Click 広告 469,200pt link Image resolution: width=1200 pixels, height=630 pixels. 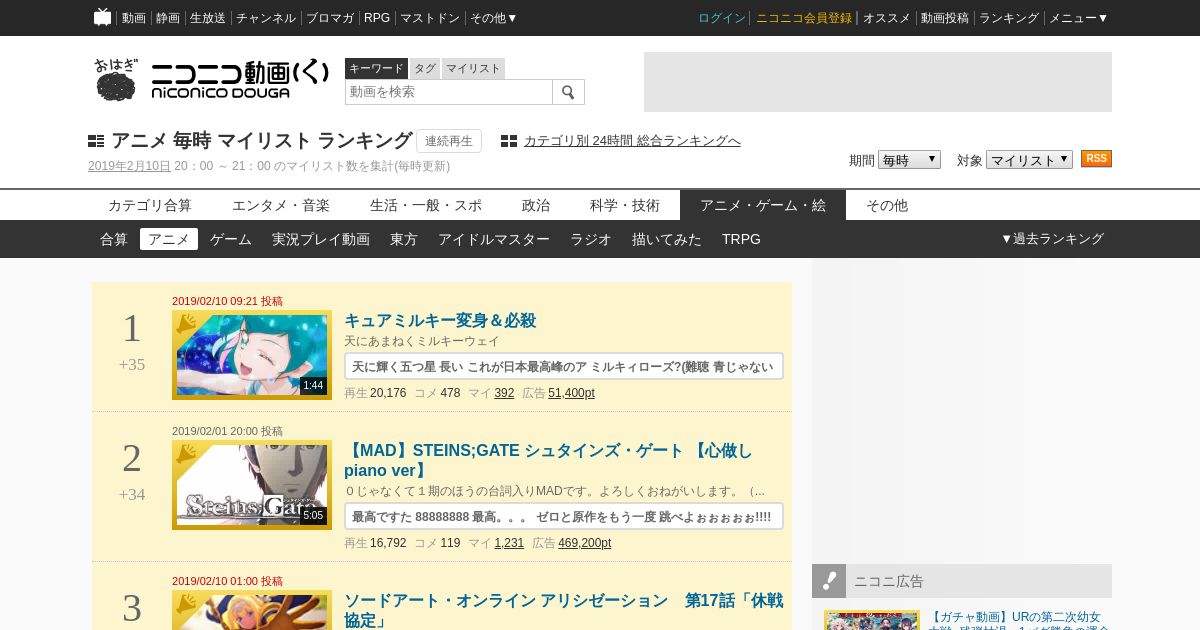584,543
